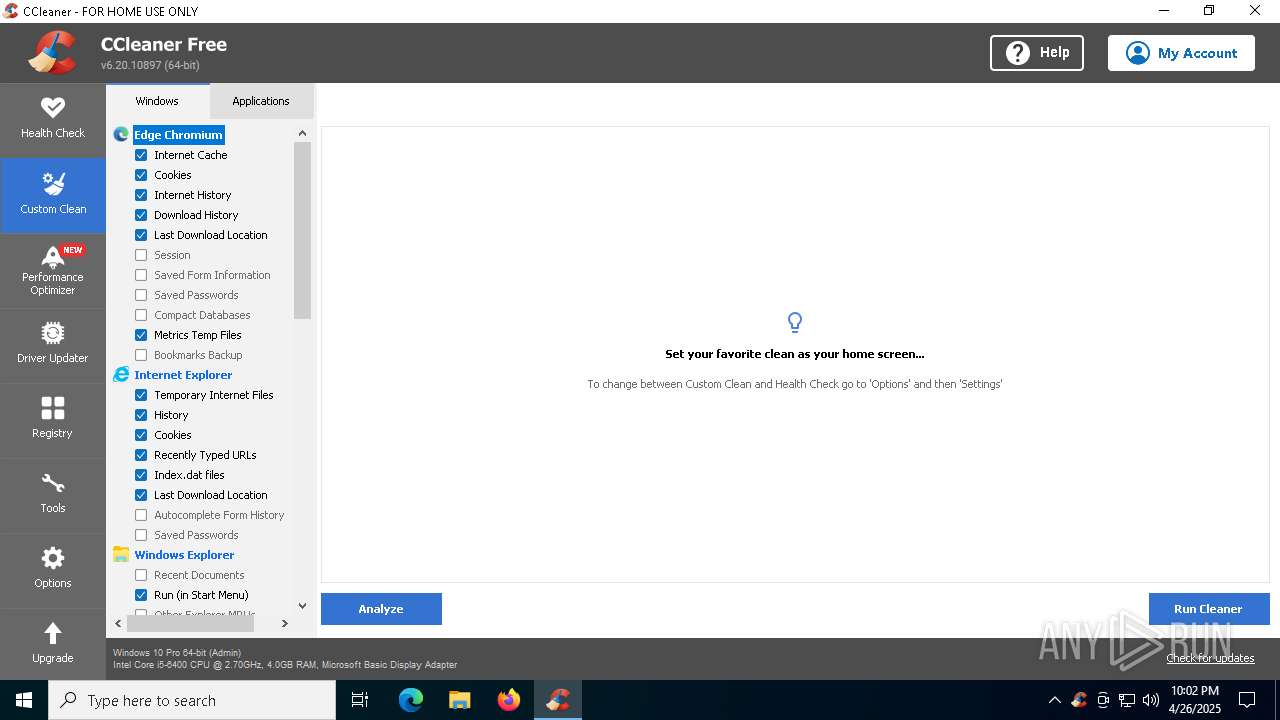Image resolution: width=1280 pixels, height=720 pixels.
Task: Click the Internet Explorer History label
Action: click(x=171, y=415)
